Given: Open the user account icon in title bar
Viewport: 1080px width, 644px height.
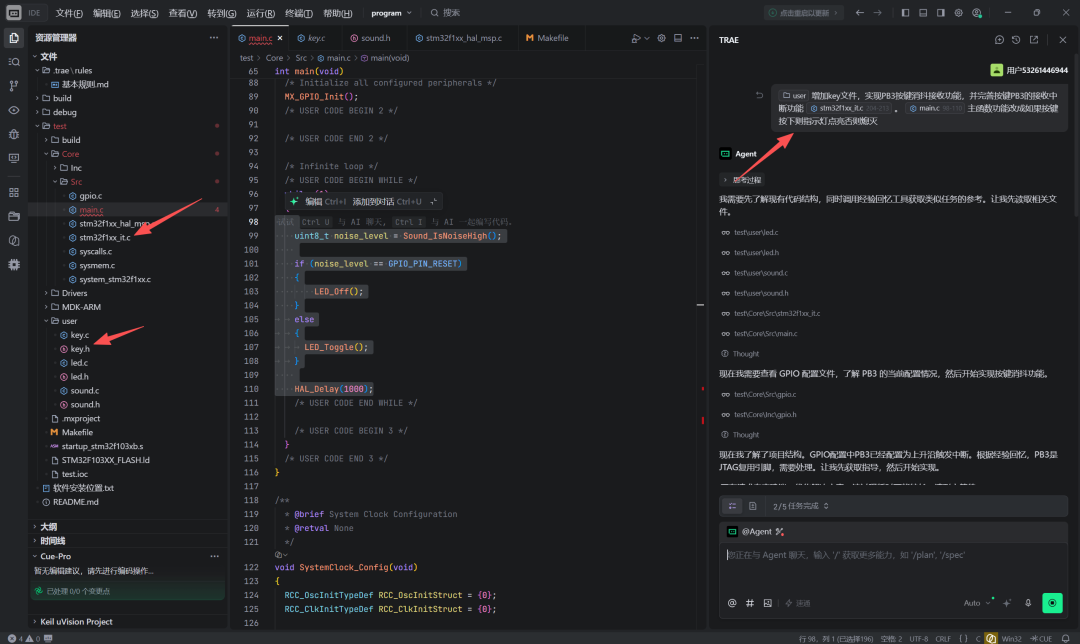Looking at the screenshot, I should pos(977,12).
